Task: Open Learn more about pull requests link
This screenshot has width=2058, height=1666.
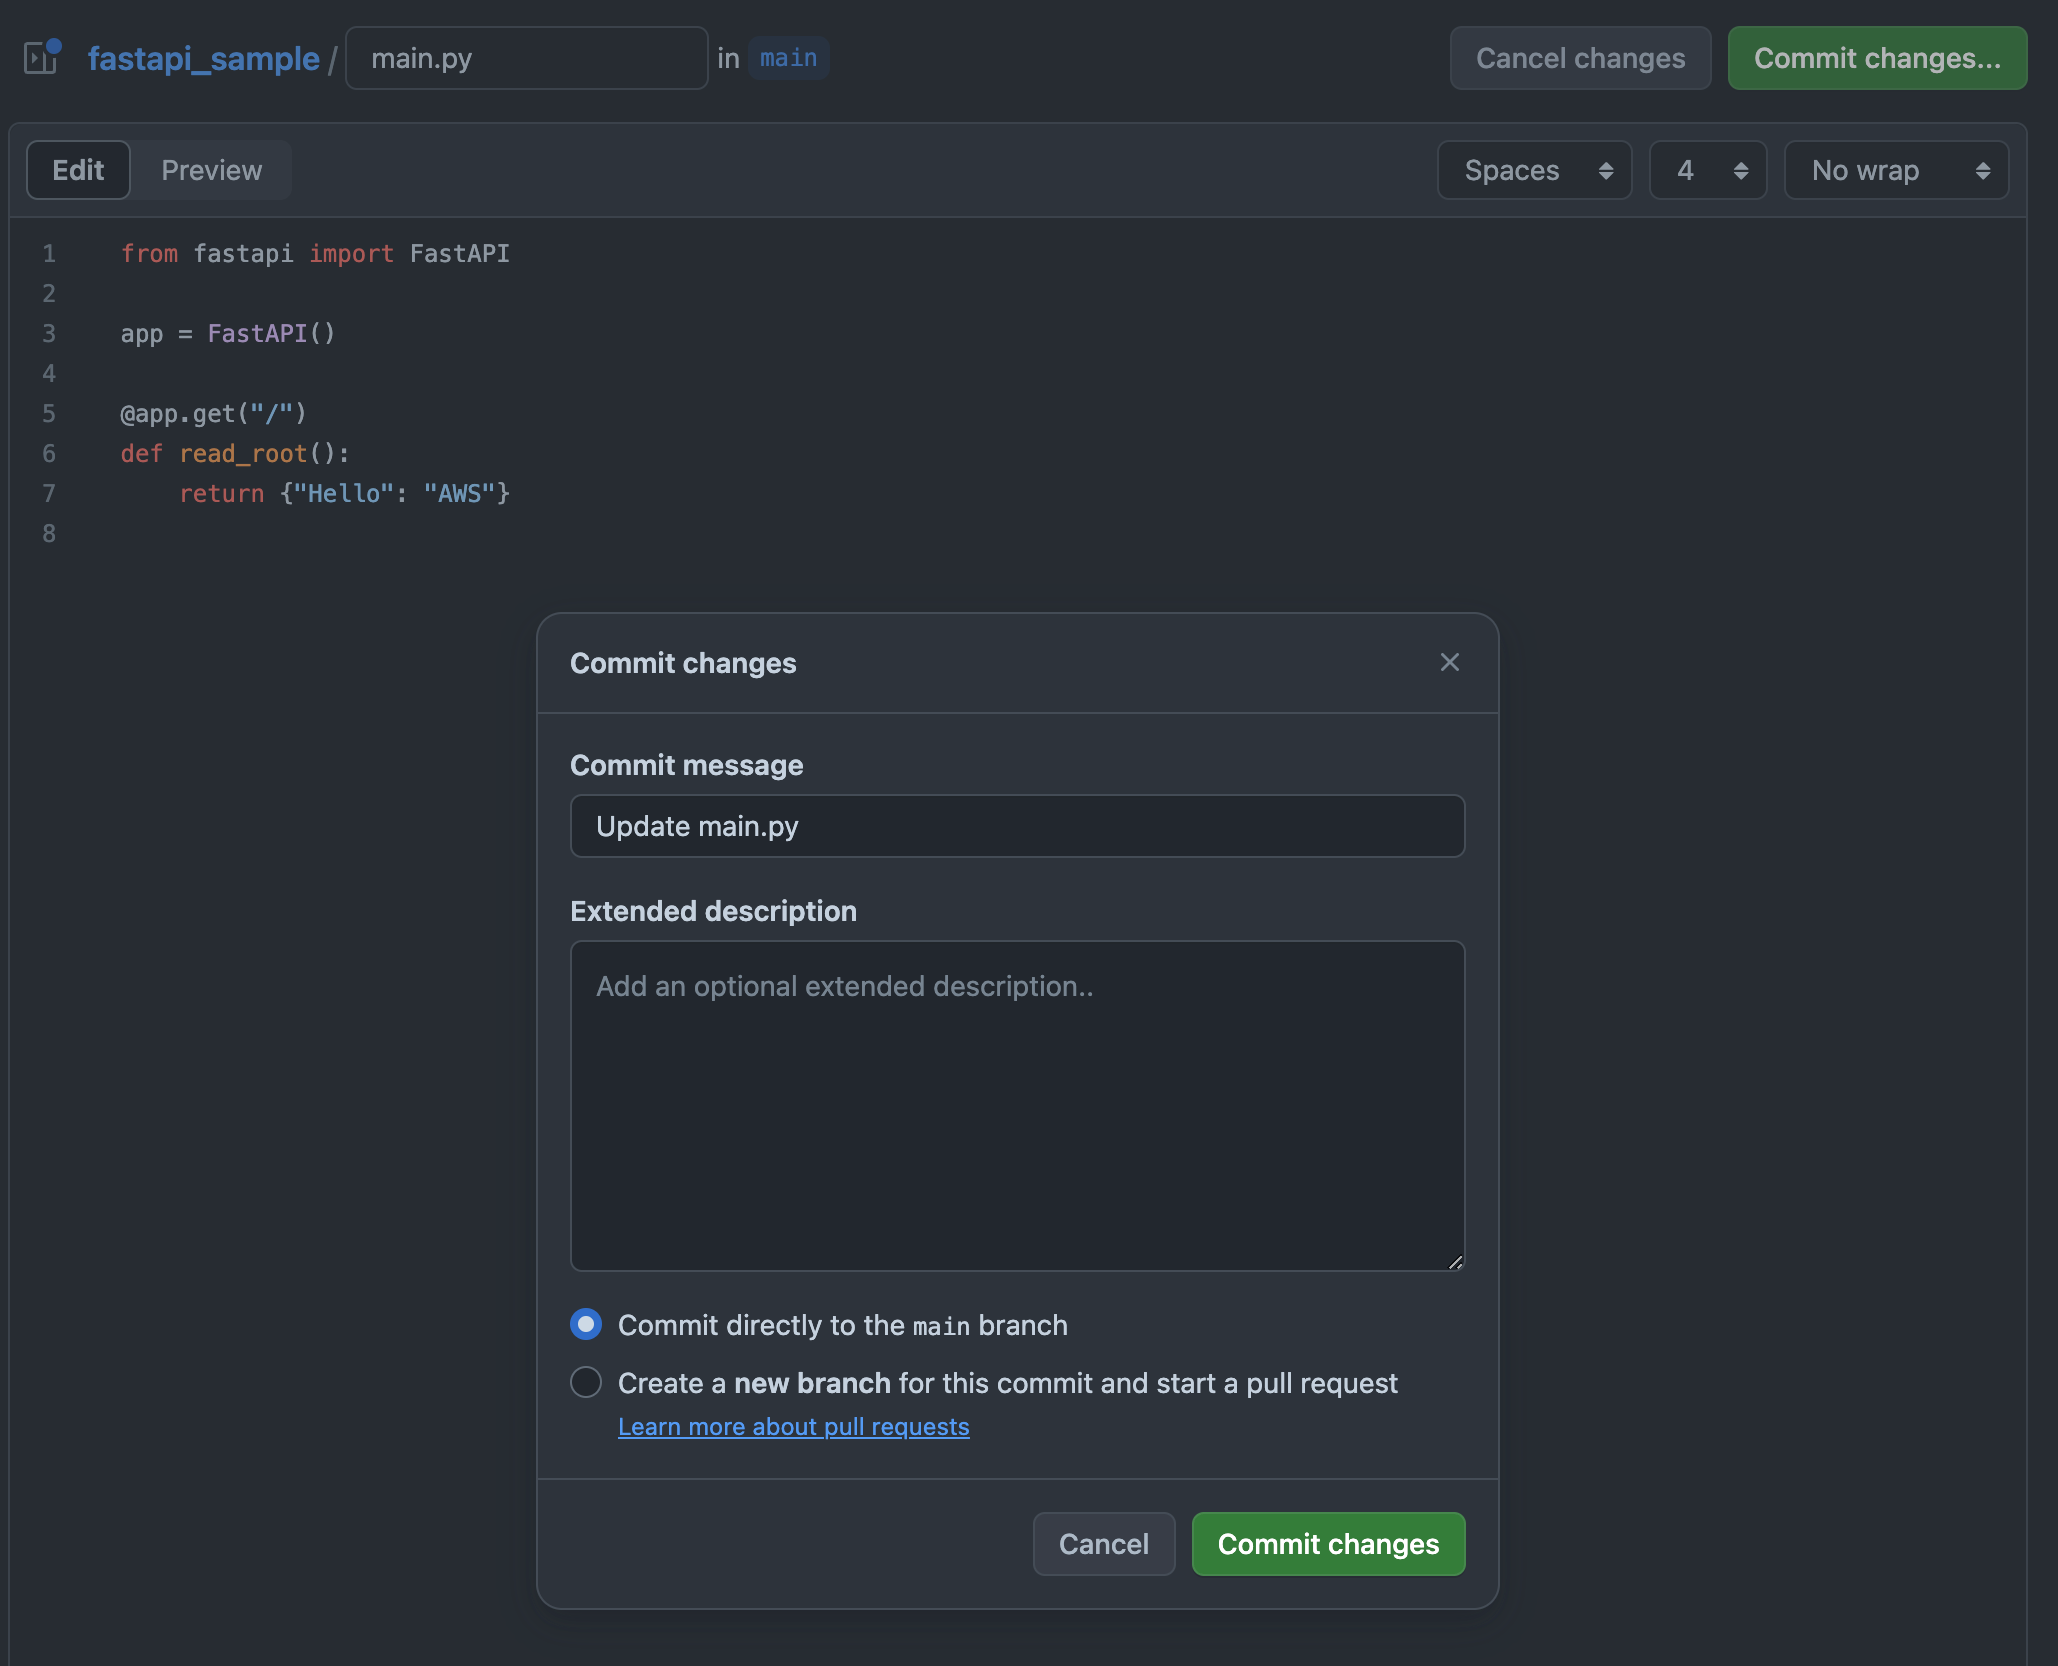Action: pos(794,1426)
